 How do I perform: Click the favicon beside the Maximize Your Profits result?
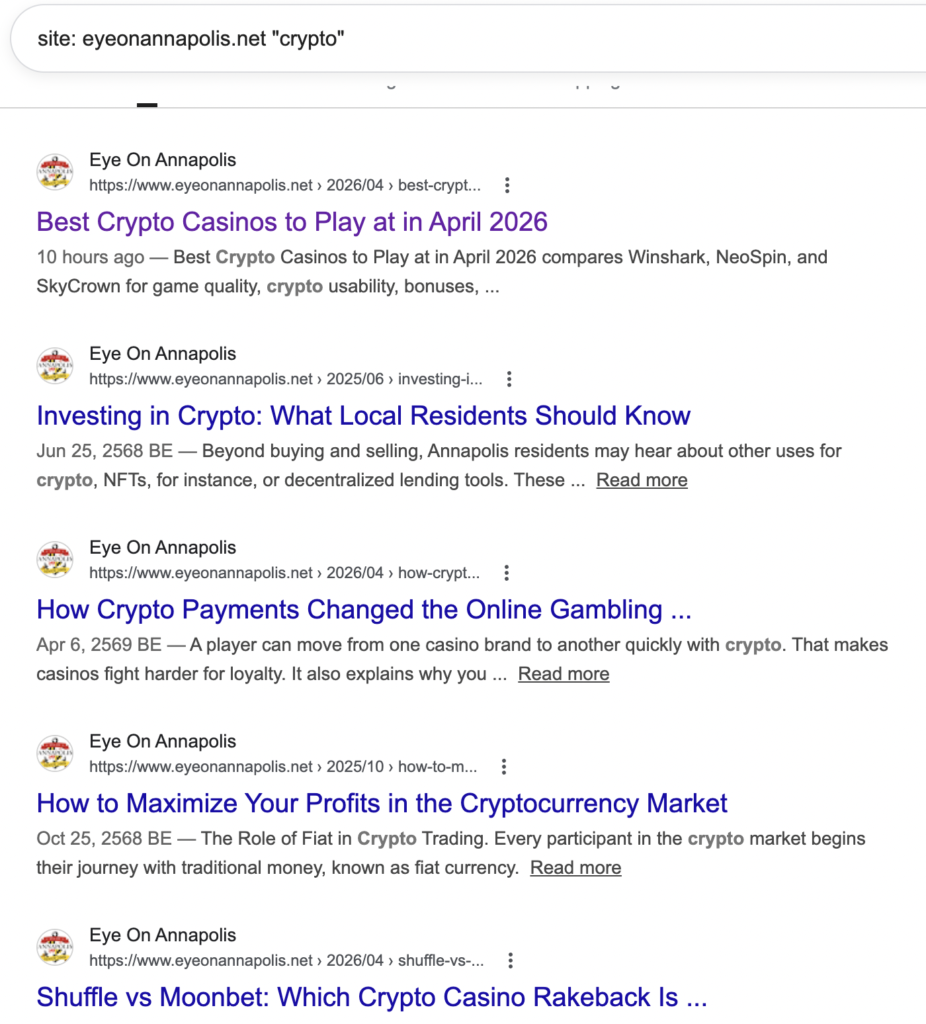pyautogui.click(x=55, y=754)
